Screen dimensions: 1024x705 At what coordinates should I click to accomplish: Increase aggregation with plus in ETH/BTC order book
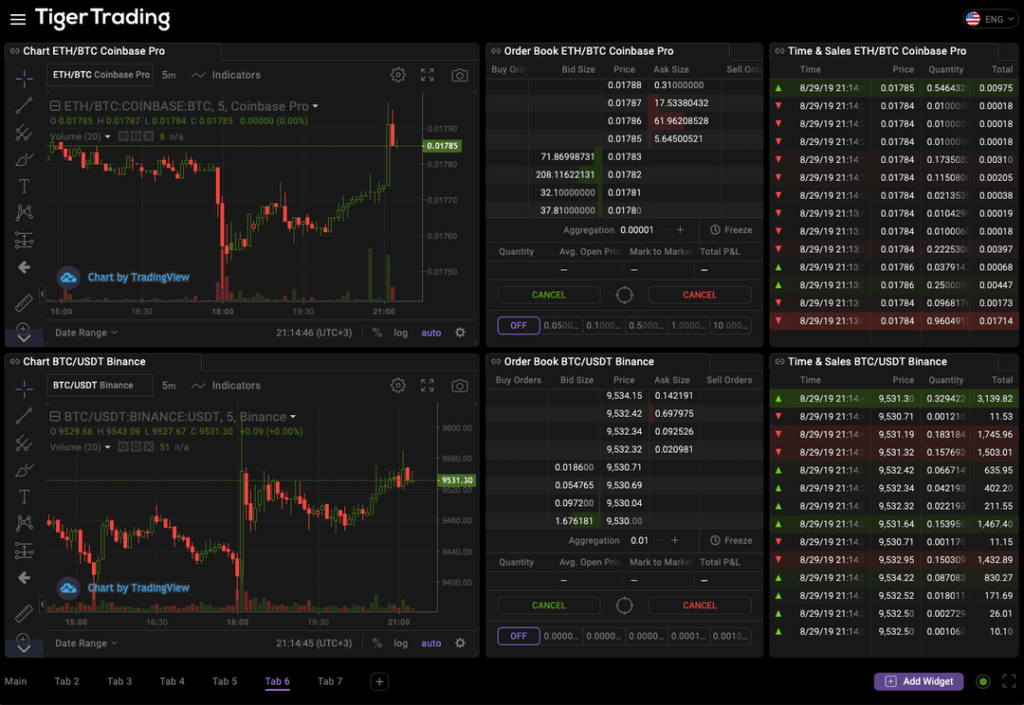pyautogui.click(x=680, y=230)
